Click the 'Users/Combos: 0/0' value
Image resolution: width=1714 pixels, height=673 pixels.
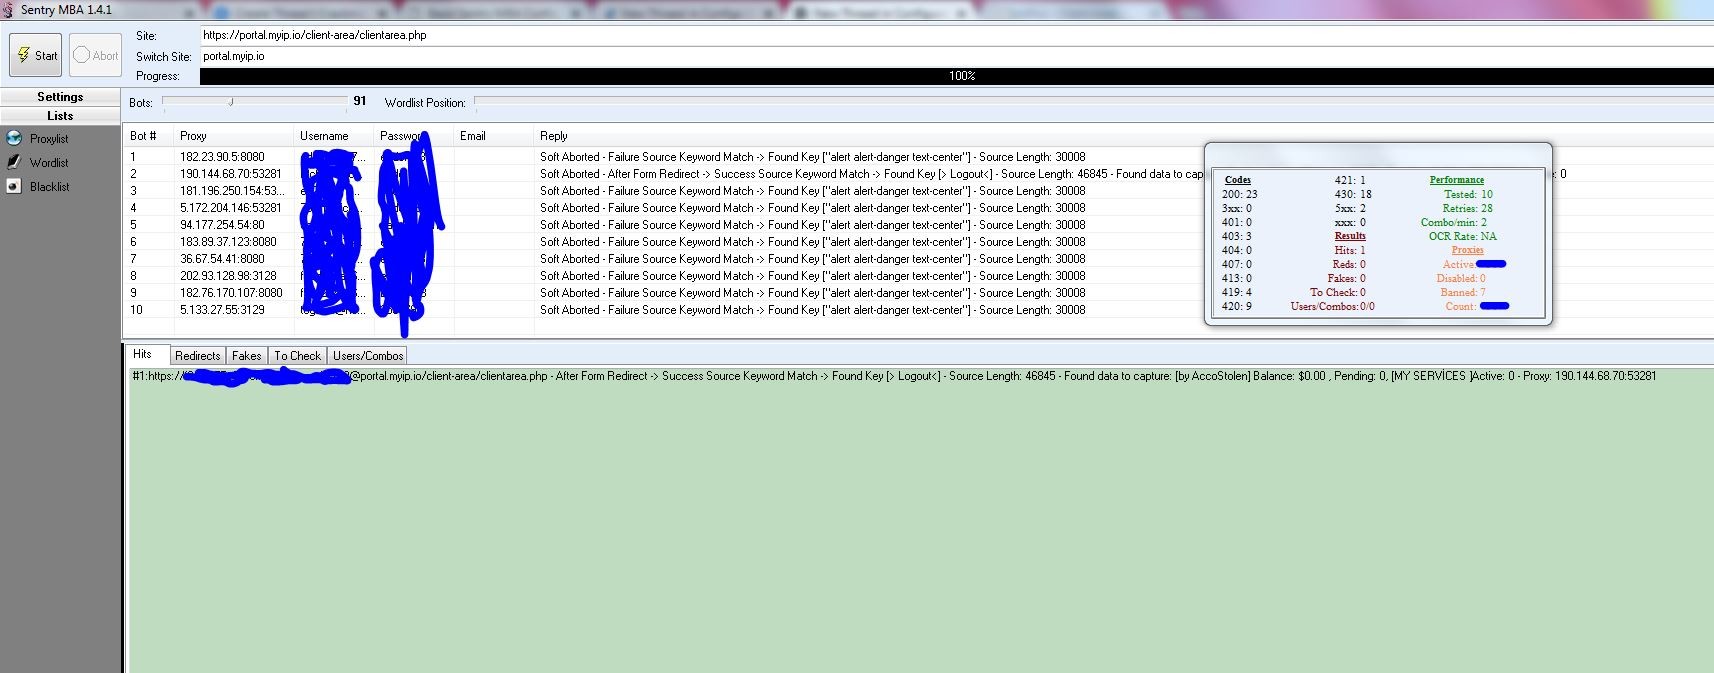pos(1333,307)
